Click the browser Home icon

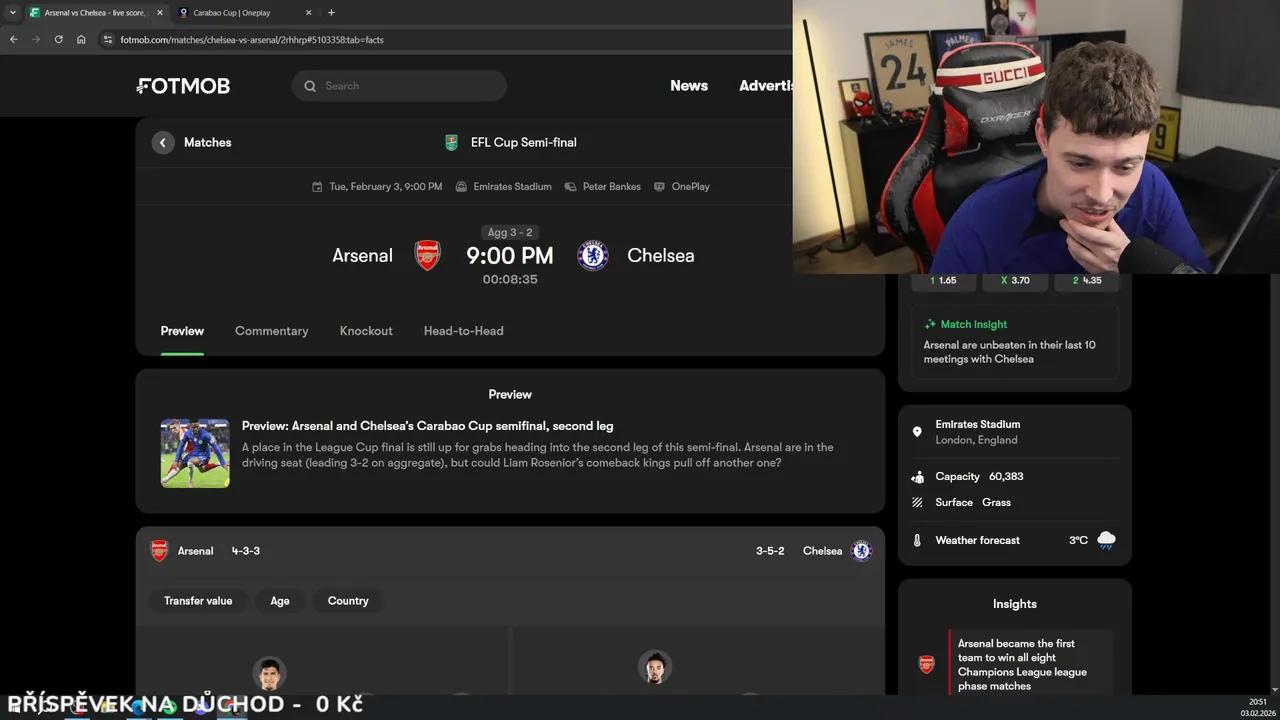(x=81, y=40)
